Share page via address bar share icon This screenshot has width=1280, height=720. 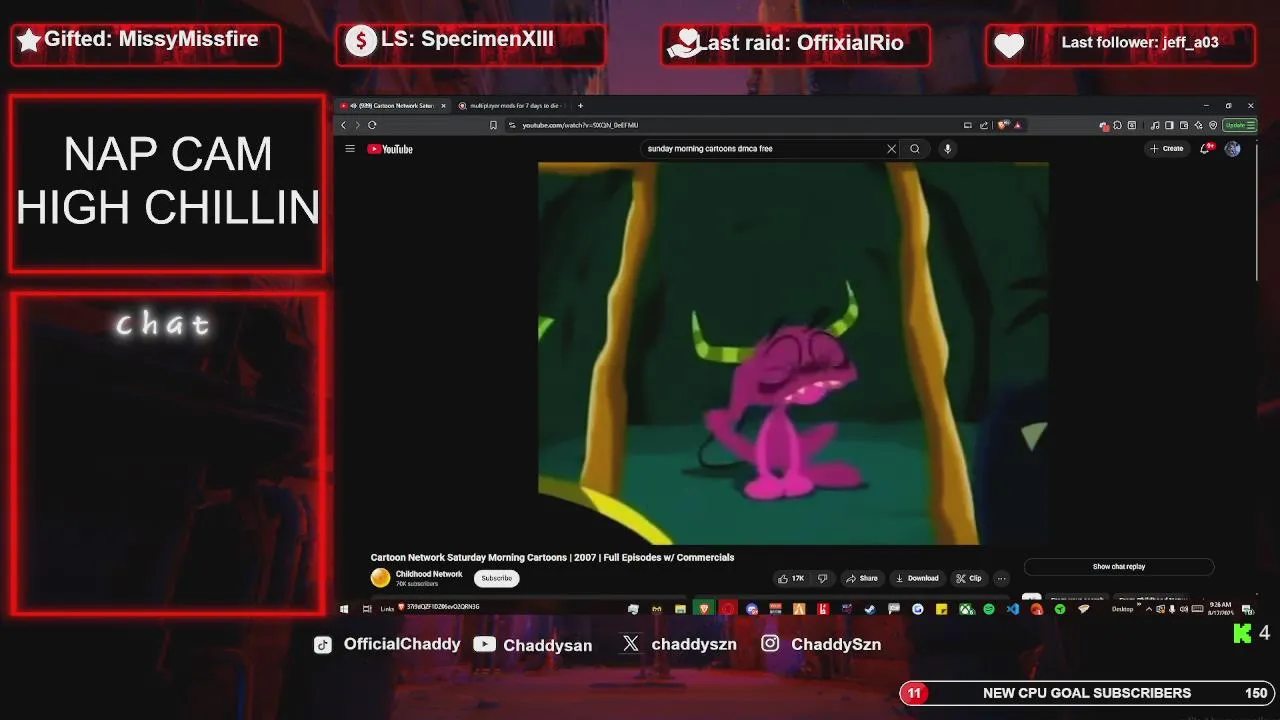[983, 125]
